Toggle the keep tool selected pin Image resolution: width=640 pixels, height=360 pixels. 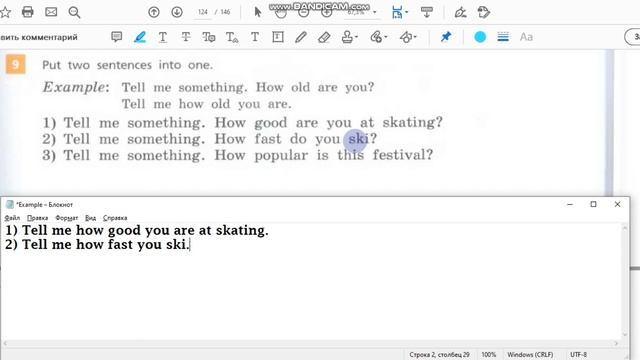[x=446, y=37]
